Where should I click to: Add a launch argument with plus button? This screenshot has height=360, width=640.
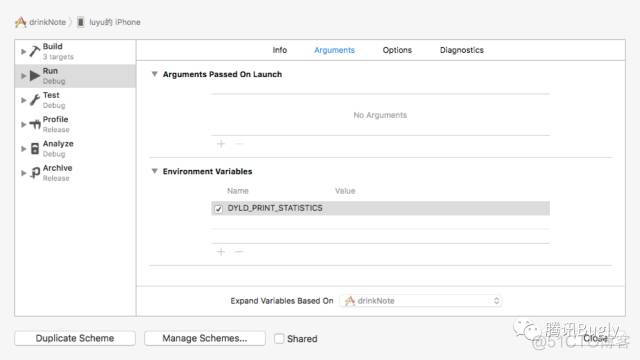[221, 144]
